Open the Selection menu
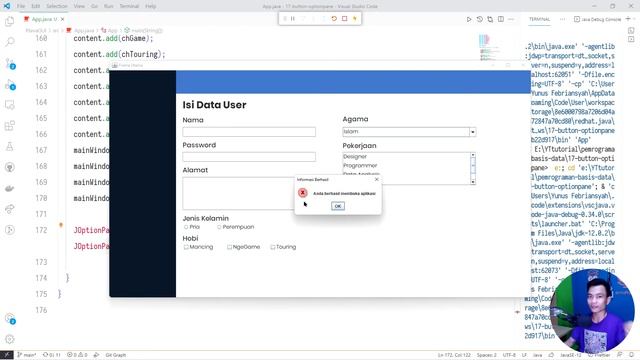This screenshot has width=640, height=360. 57,6
